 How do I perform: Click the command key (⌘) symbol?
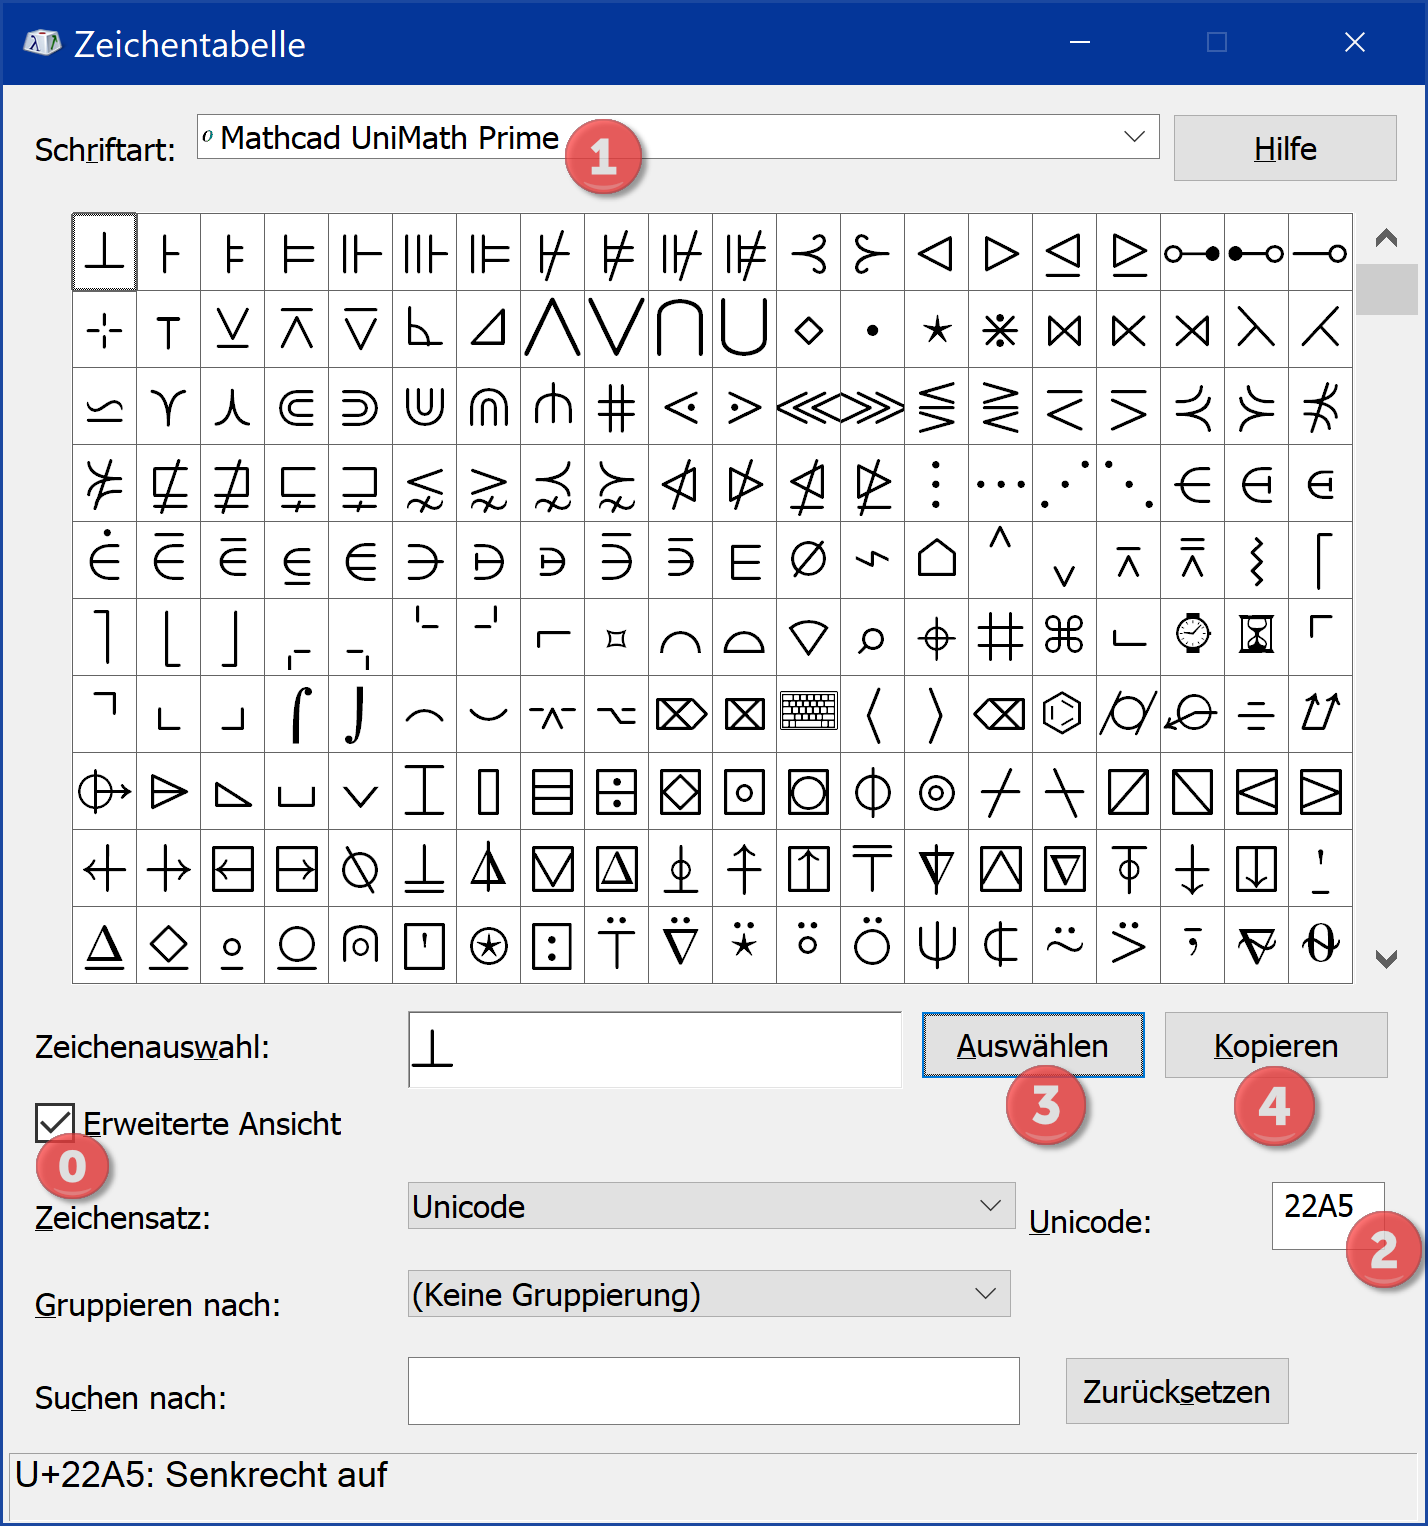[x=1064, y=636]
